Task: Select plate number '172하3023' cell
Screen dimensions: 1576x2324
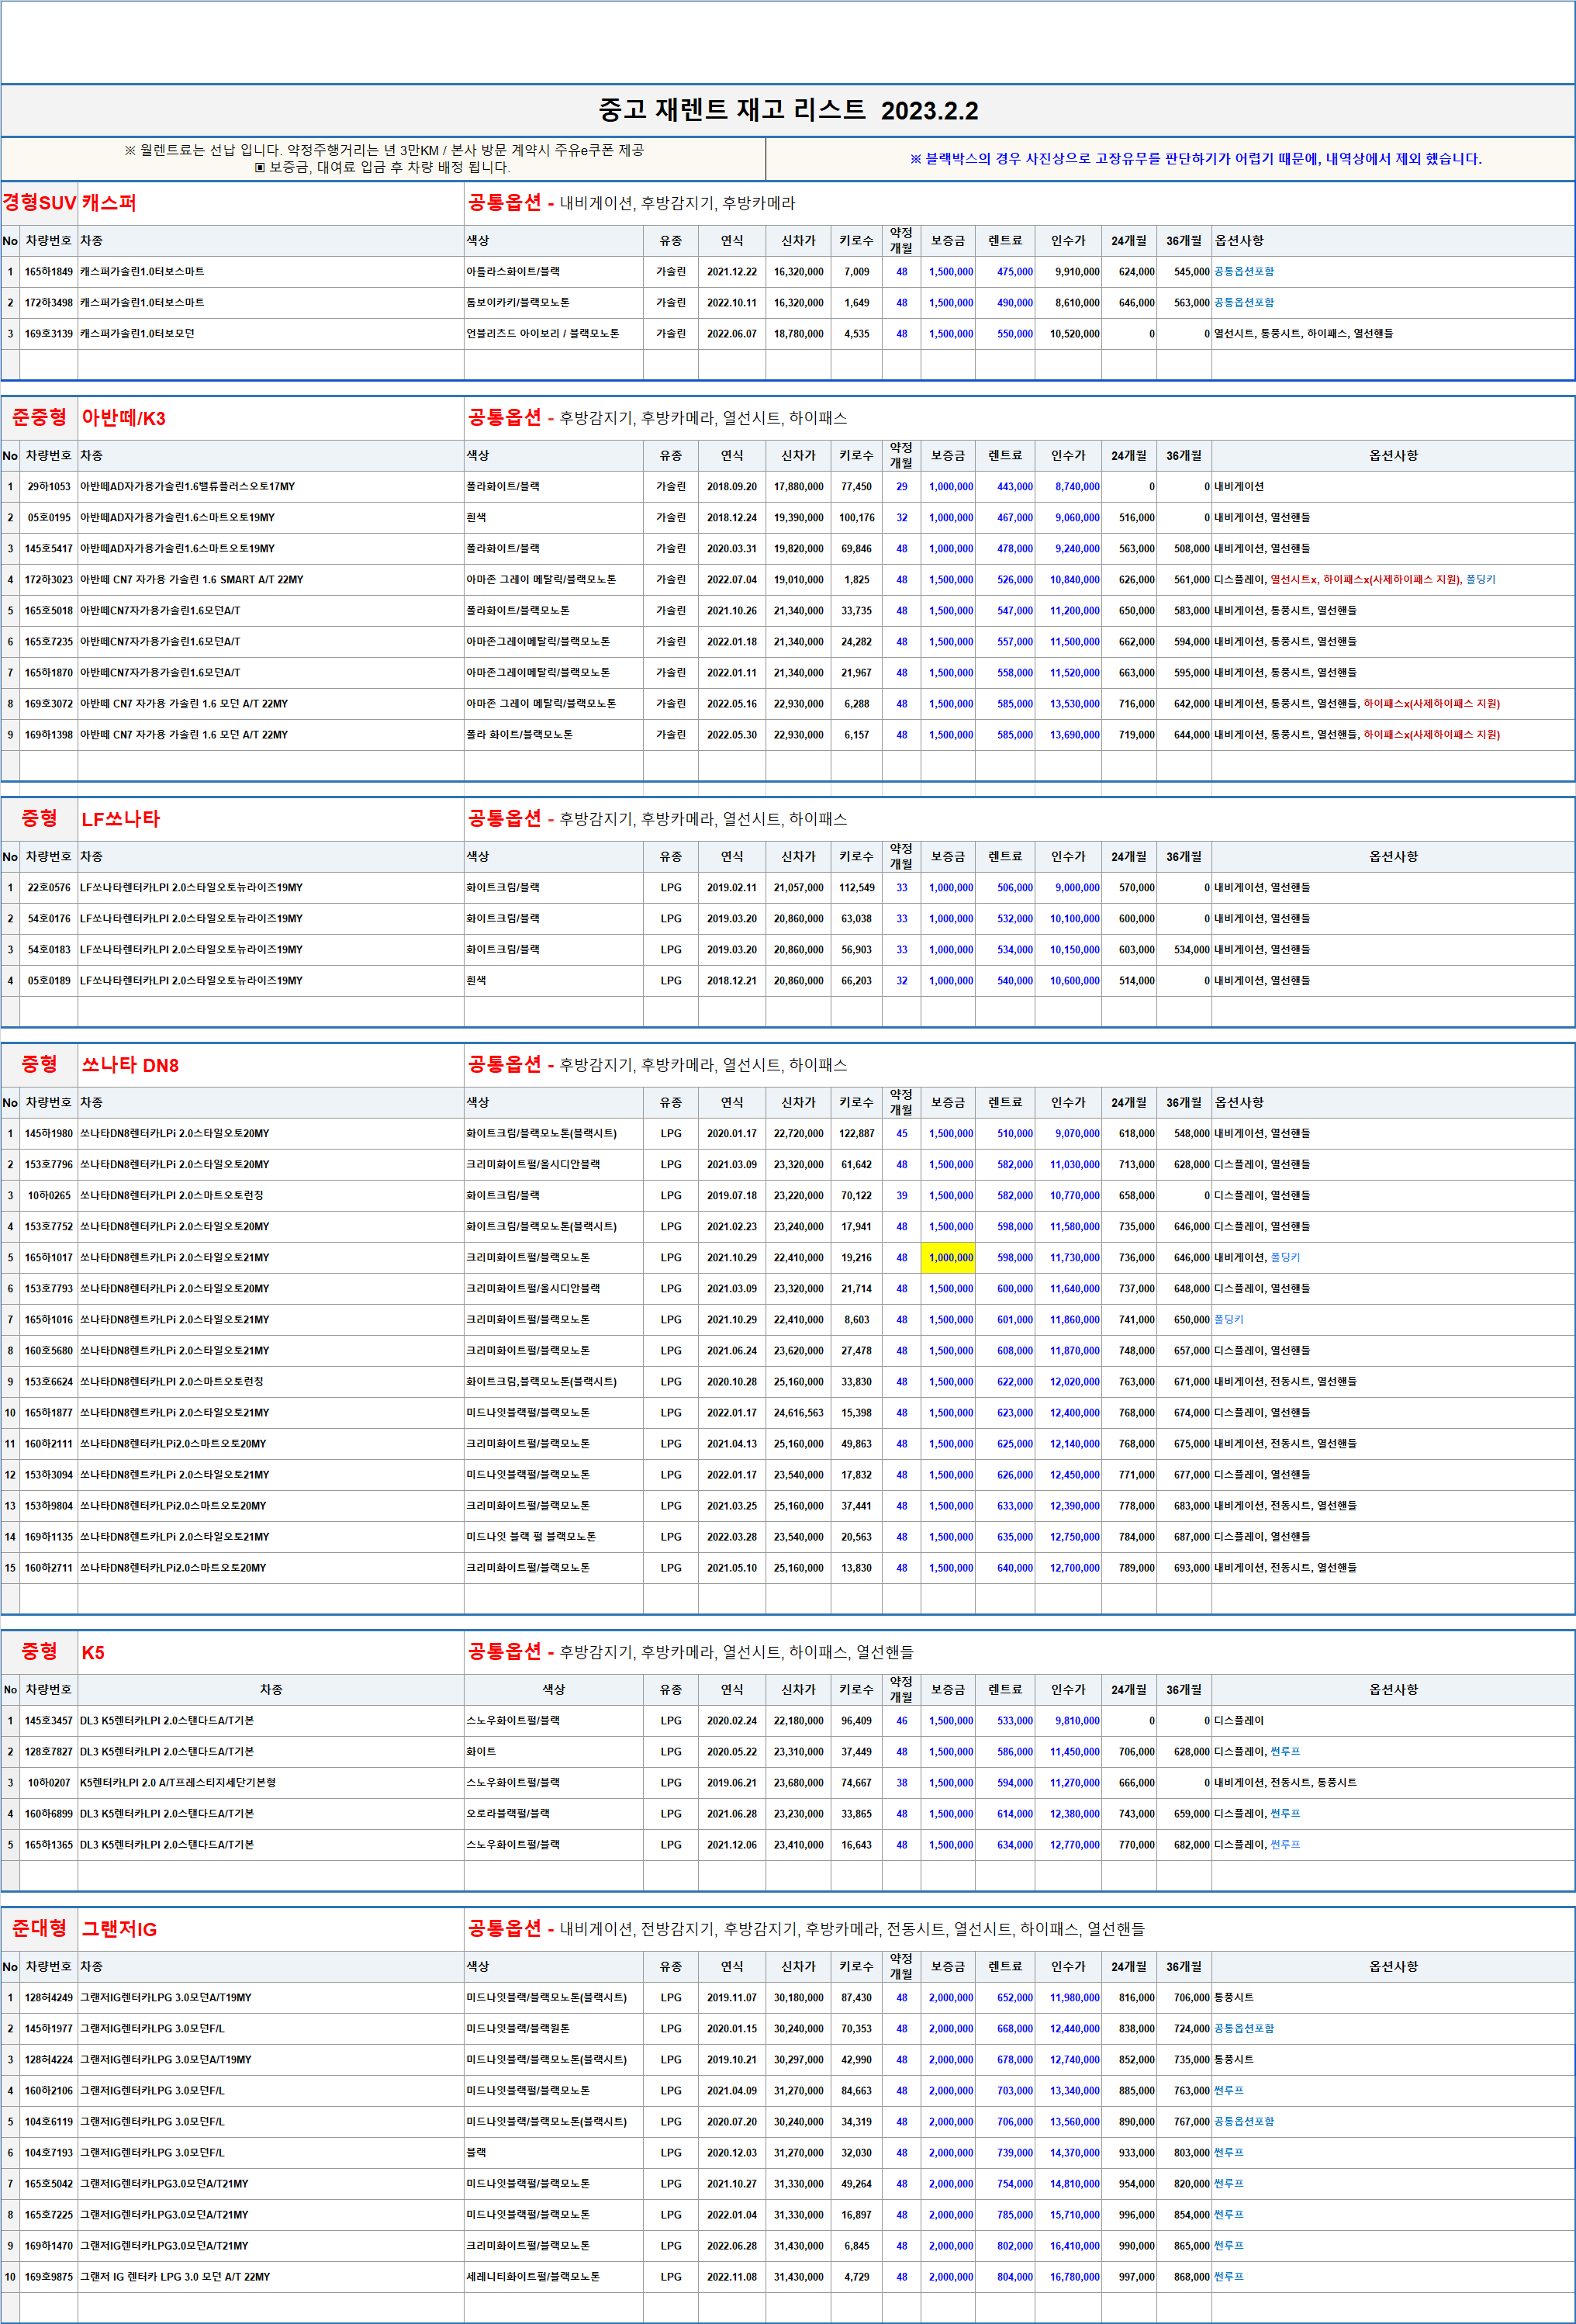Action: [49, 580]
